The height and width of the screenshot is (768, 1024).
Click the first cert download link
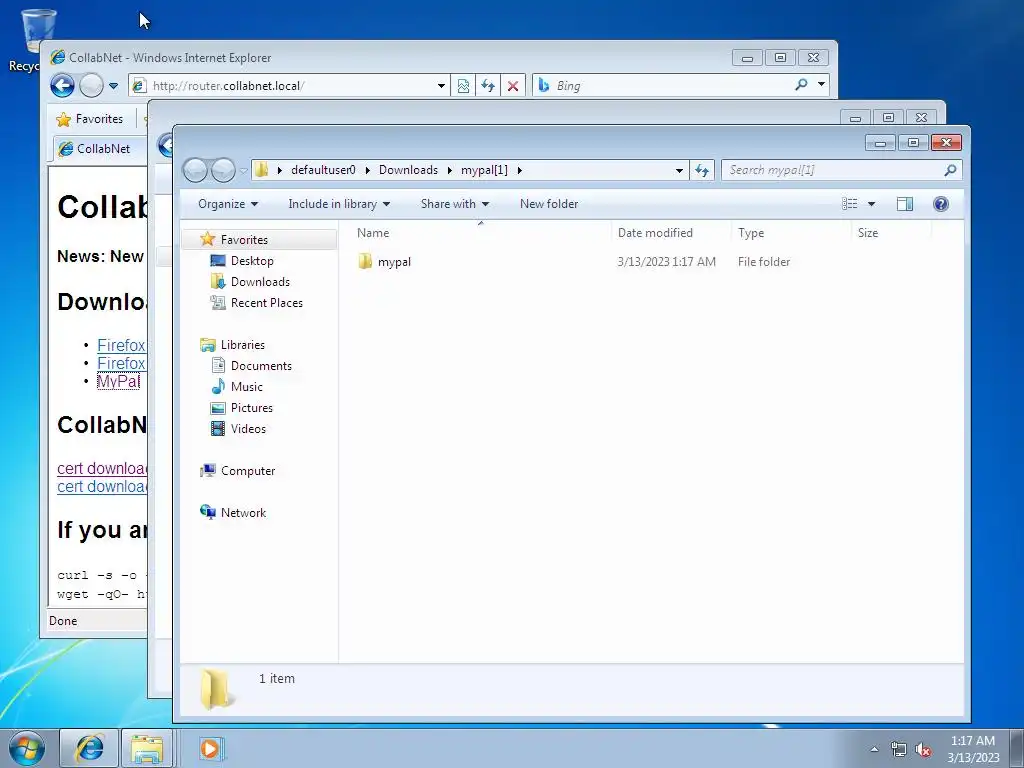[102, 468]
